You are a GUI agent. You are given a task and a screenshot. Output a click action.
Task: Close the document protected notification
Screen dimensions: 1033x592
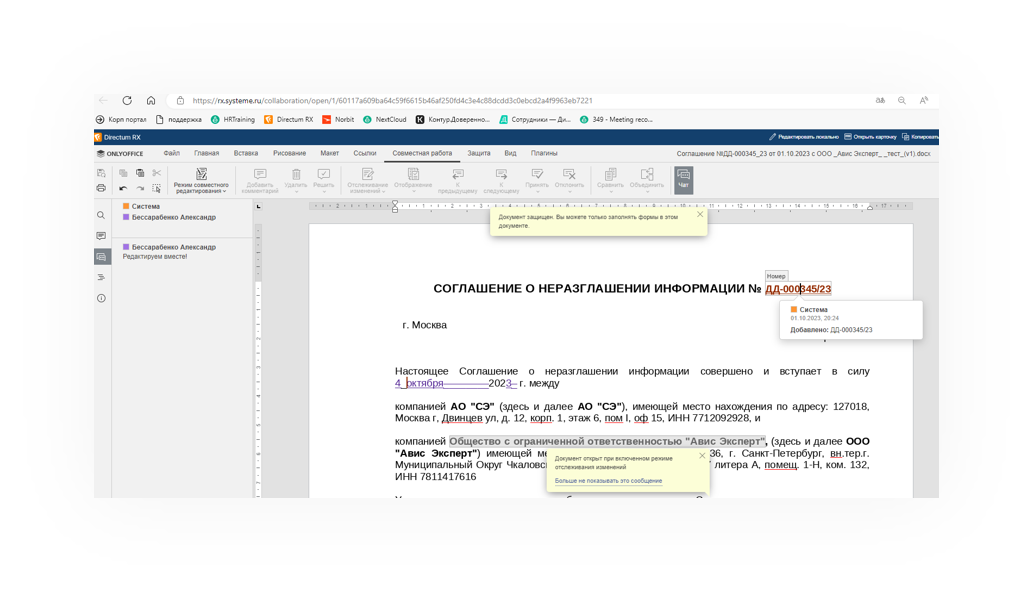pyautogui.click(x=700, y=214)
